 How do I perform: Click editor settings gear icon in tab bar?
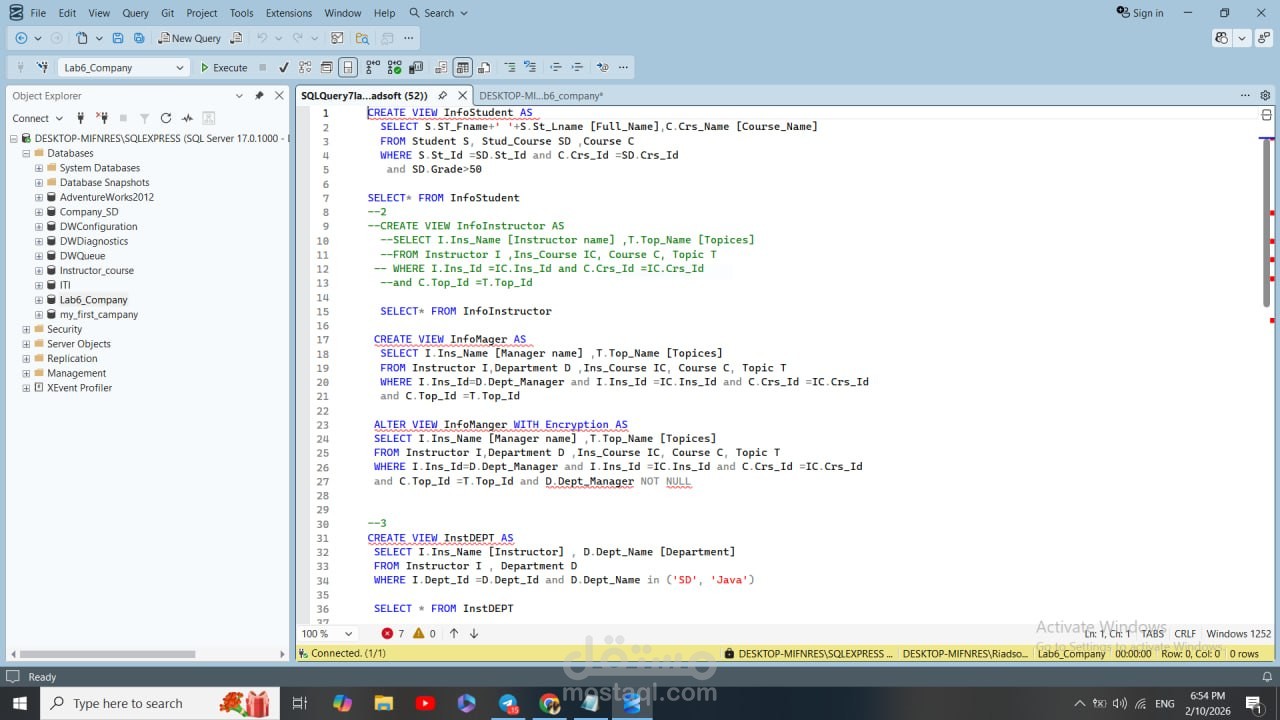click(x=1265, y=96)
